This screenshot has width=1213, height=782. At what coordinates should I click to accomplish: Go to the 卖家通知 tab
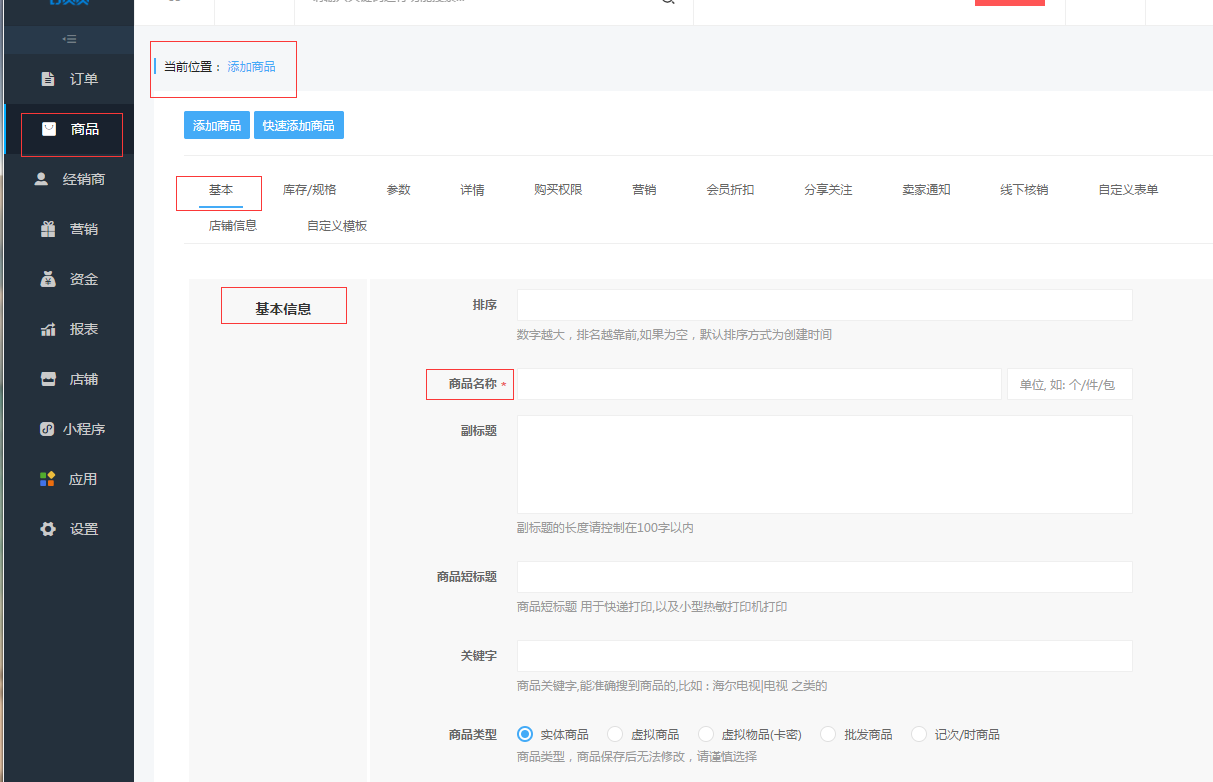click(927, 190)
